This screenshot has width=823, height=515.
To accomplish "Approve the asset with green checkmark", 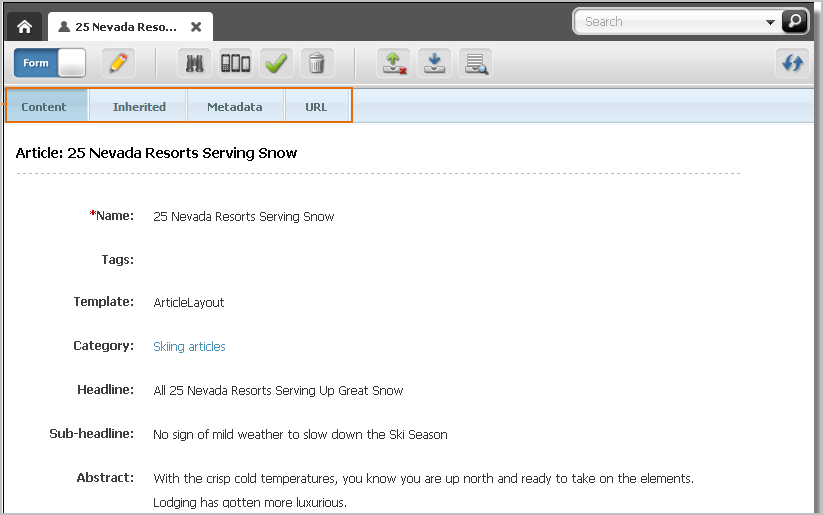I will (276, 64).
